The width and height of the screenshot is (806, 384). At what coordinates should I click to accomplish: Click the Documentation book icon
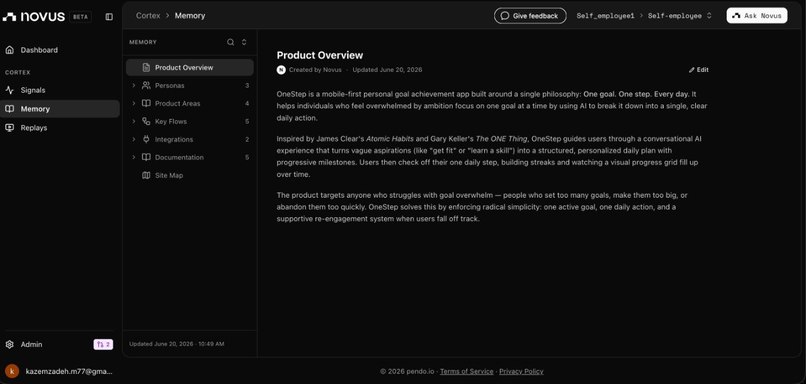click(x=146, y=157)
